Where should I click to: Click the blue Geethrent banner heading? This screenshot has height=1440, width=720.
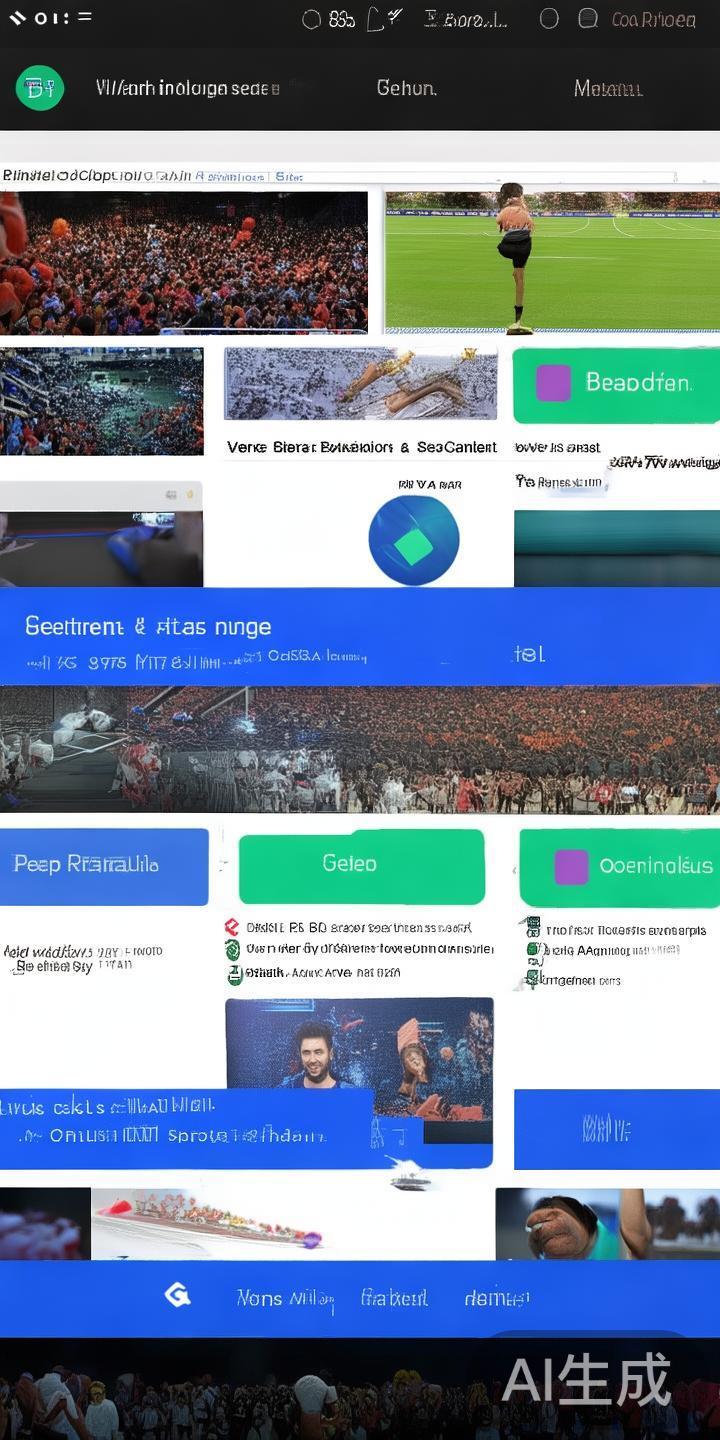[148, 627]
